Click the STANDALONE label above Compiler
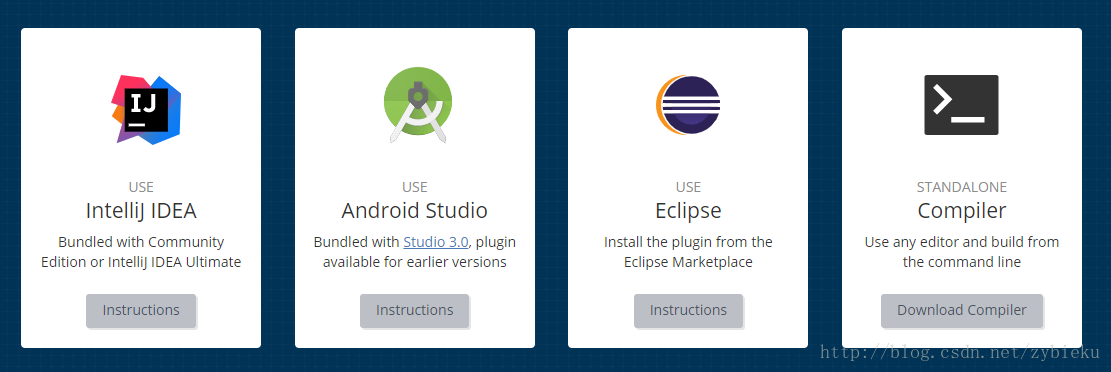The width and height of the screenshot is (1111, 372). [961, 187]
